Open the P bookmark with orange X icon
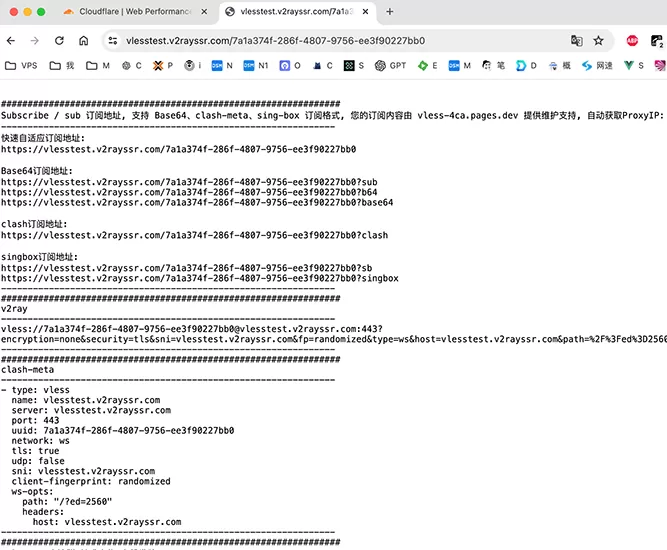This screenshot has height=550, width=667. [x=163, y=66]
